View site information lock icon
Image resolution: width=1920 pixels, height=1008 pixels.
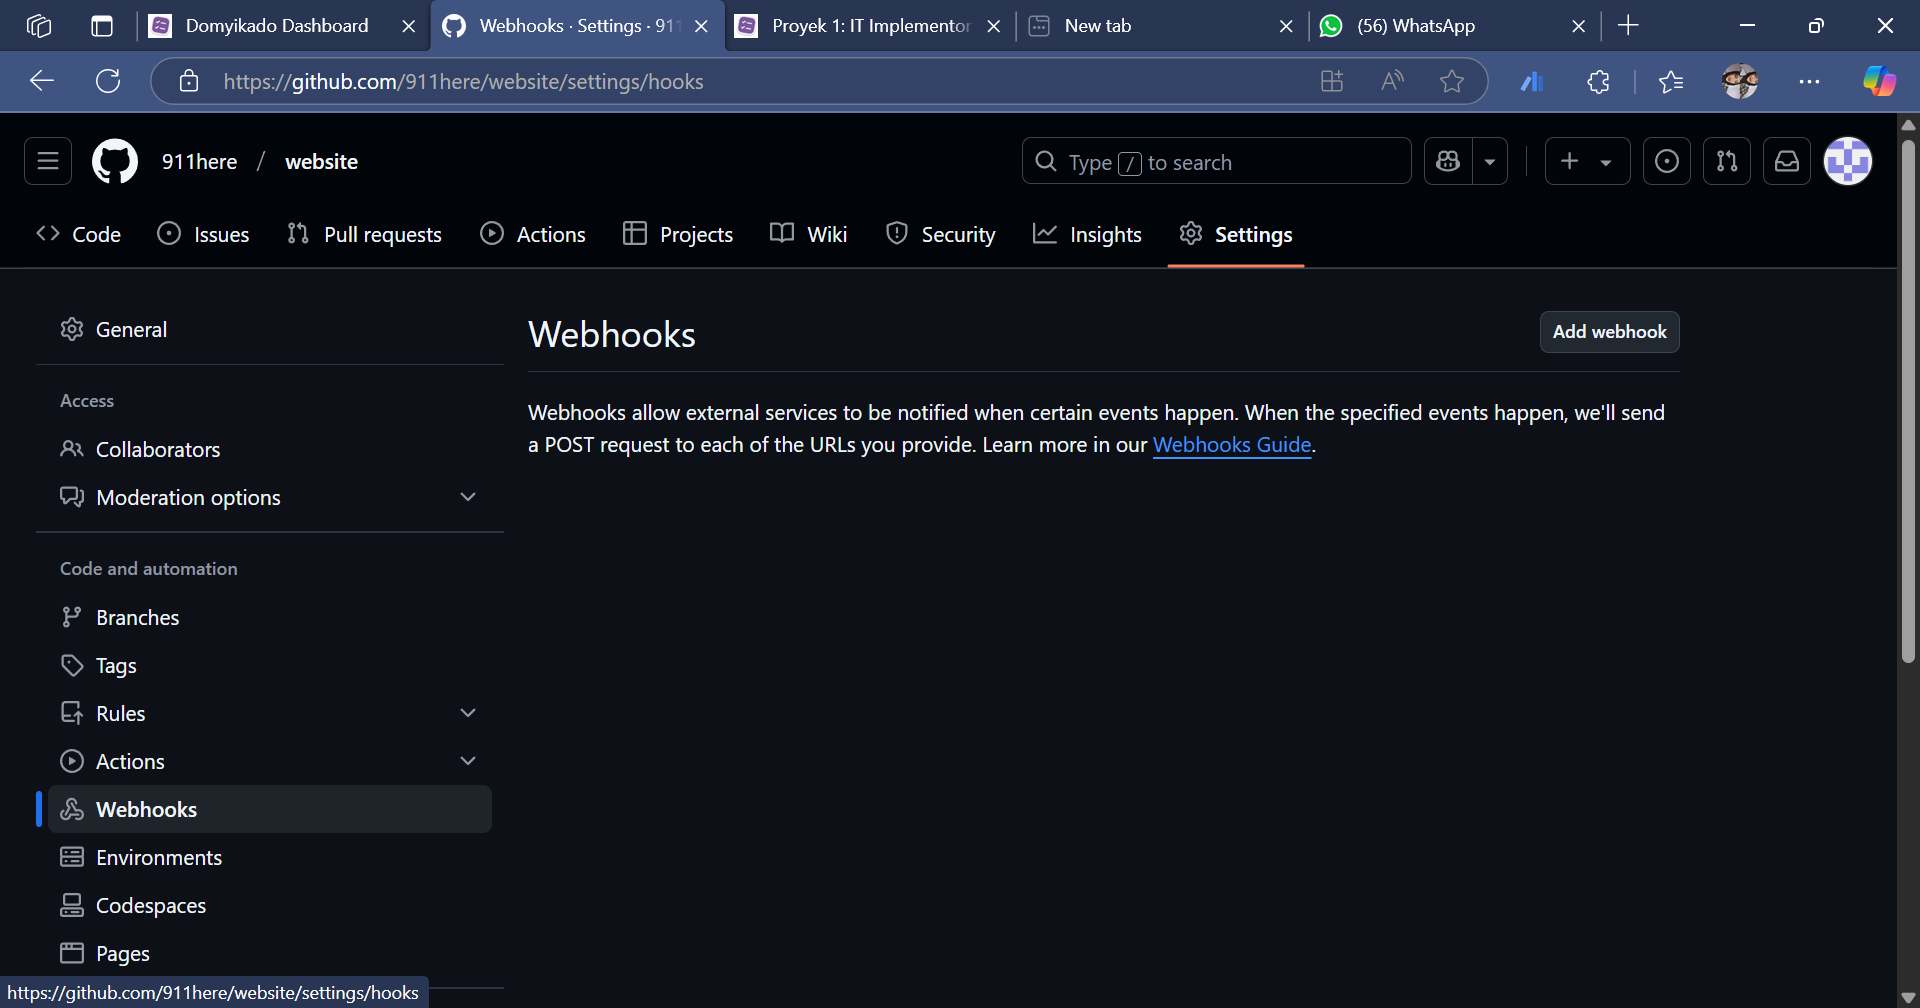(189, 81)
